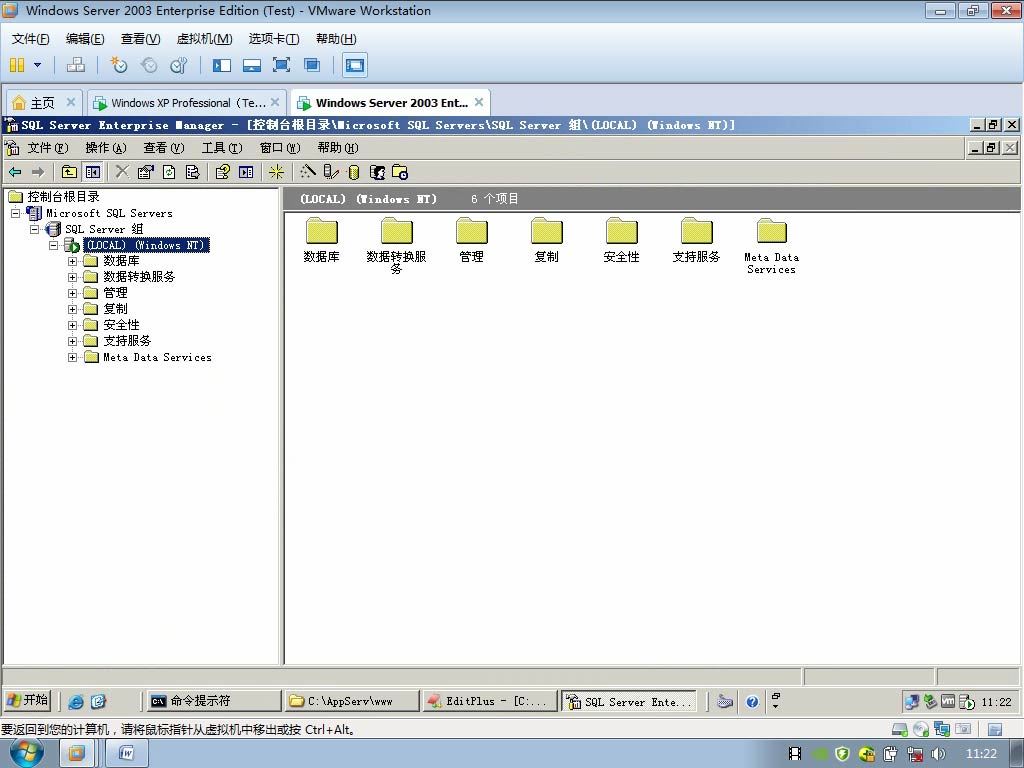
Task: Click the Help question-mark toolbar icon
Action: tap(222, 172)
